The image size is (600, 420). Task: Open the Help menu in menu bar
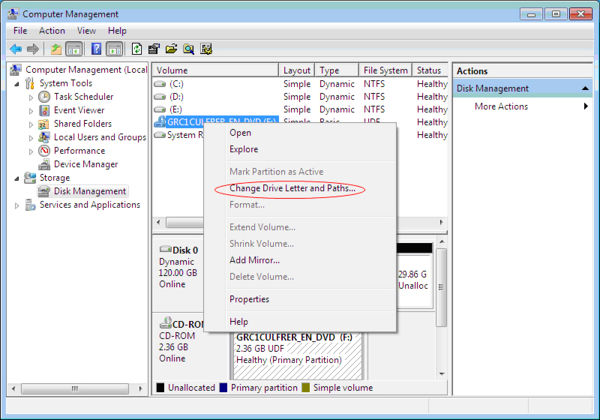click(117, 31)
